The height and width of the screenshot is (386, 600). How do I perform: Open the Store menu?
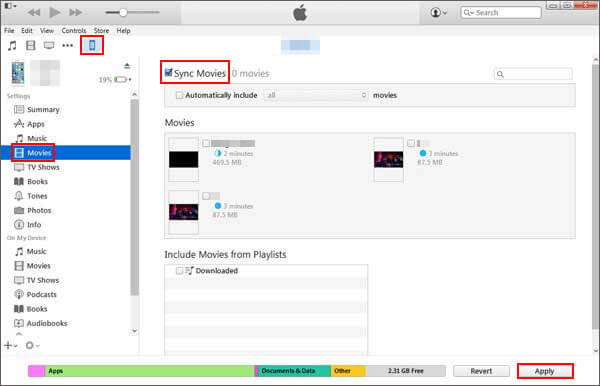coord(101,31)
